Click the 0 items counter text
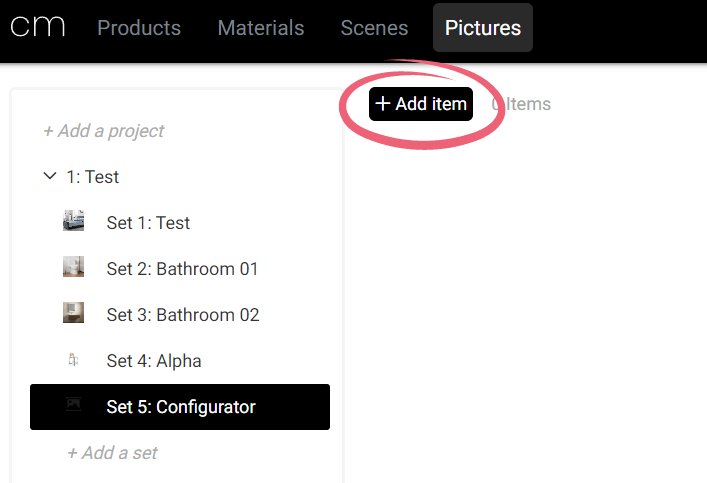Screen dimensions: 707x483 tap(522, 104)
